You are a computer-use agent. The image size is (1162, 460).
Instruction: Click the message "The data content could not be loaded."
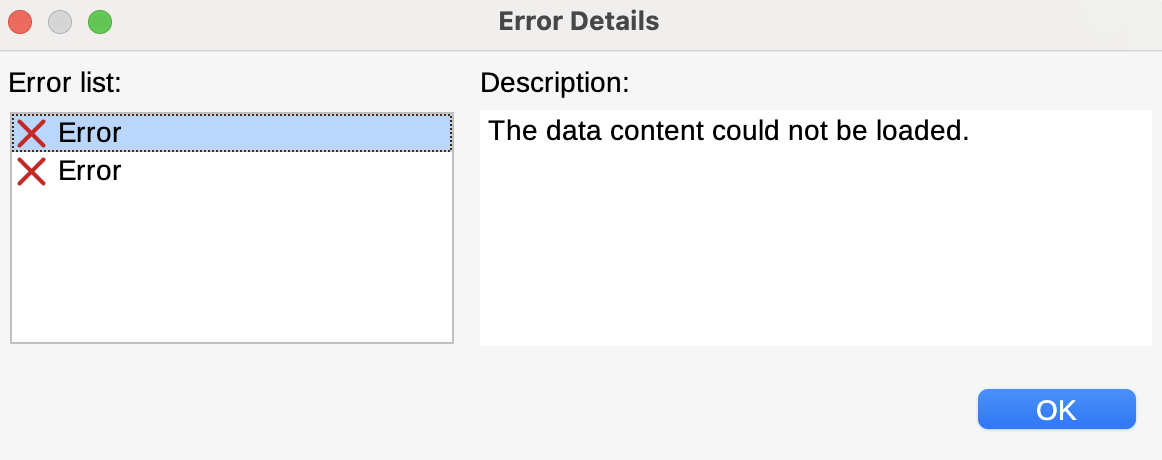click(x=728, y=131)
